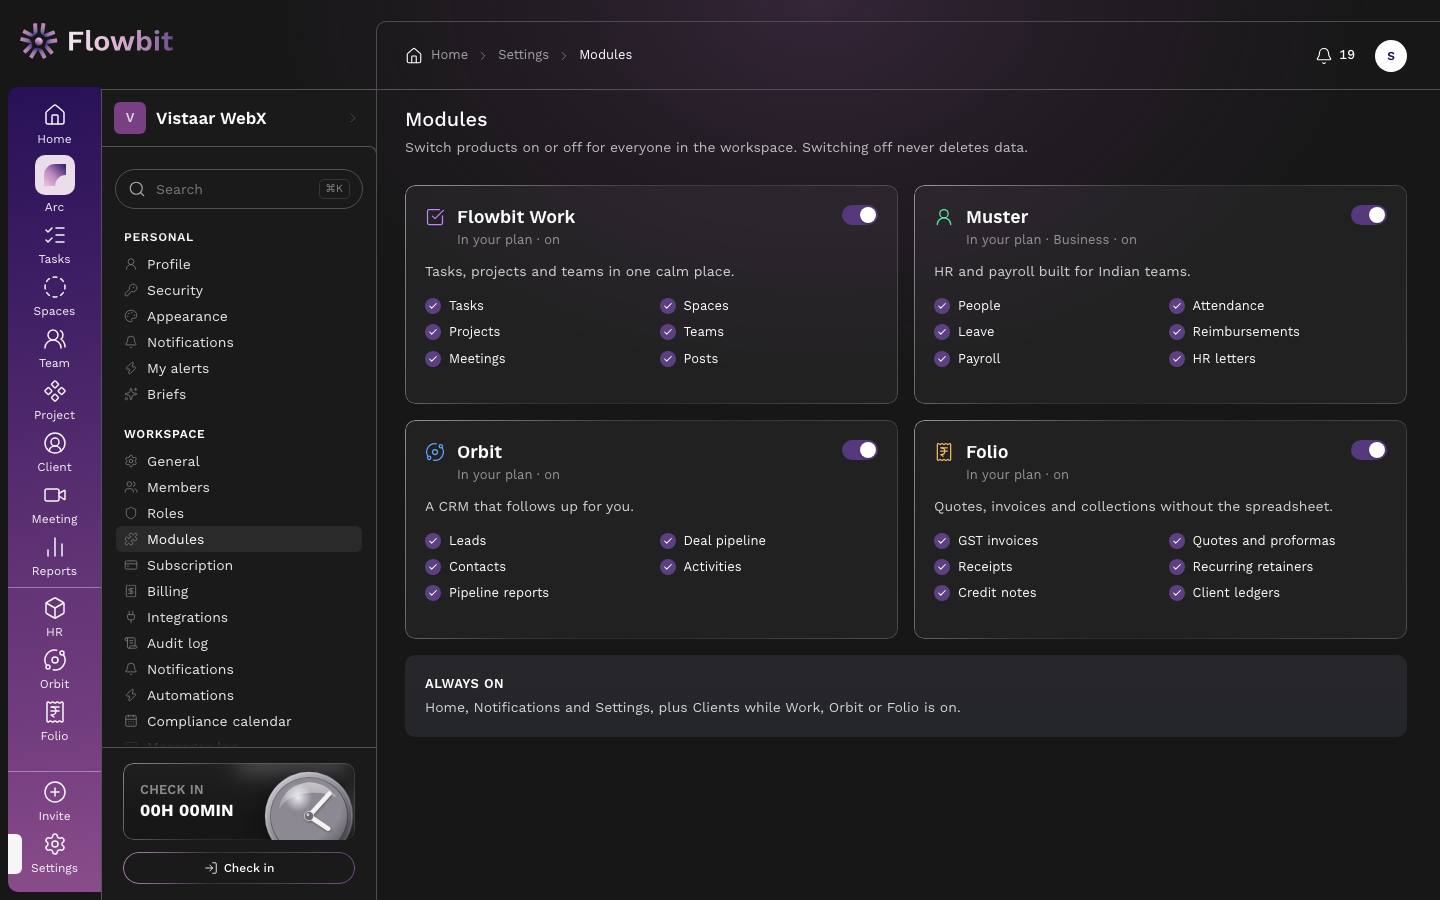Open My alerts
Screen dimensions: 1440x900
239,368
